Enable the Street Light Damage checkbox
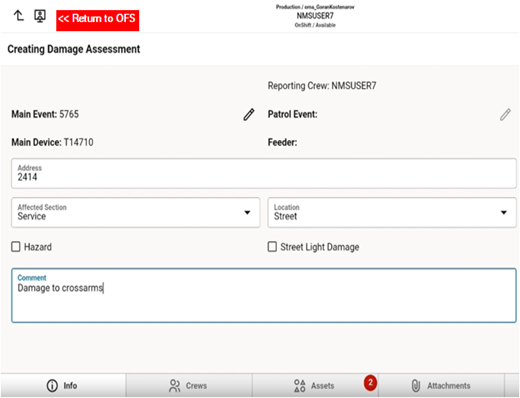The image size is (520, 398). click(272, 247)
